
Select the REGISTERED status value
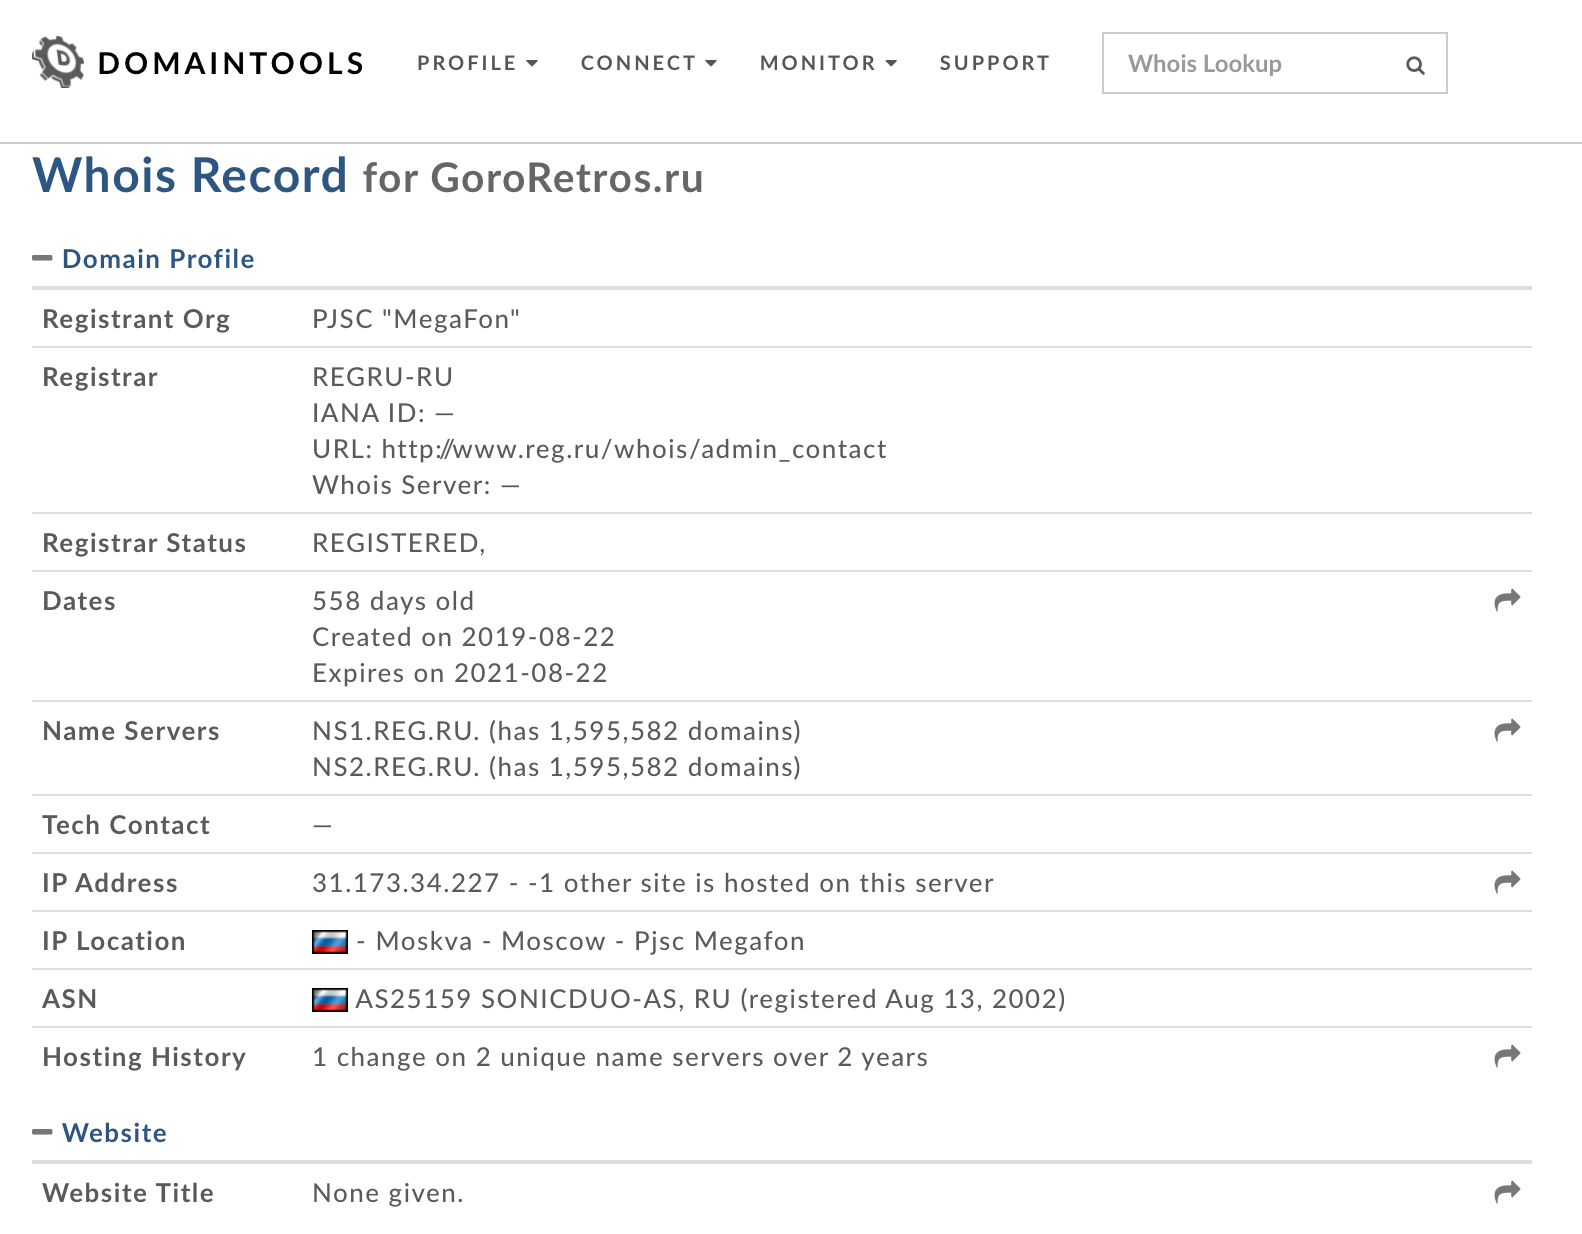(x=398, y=543)
